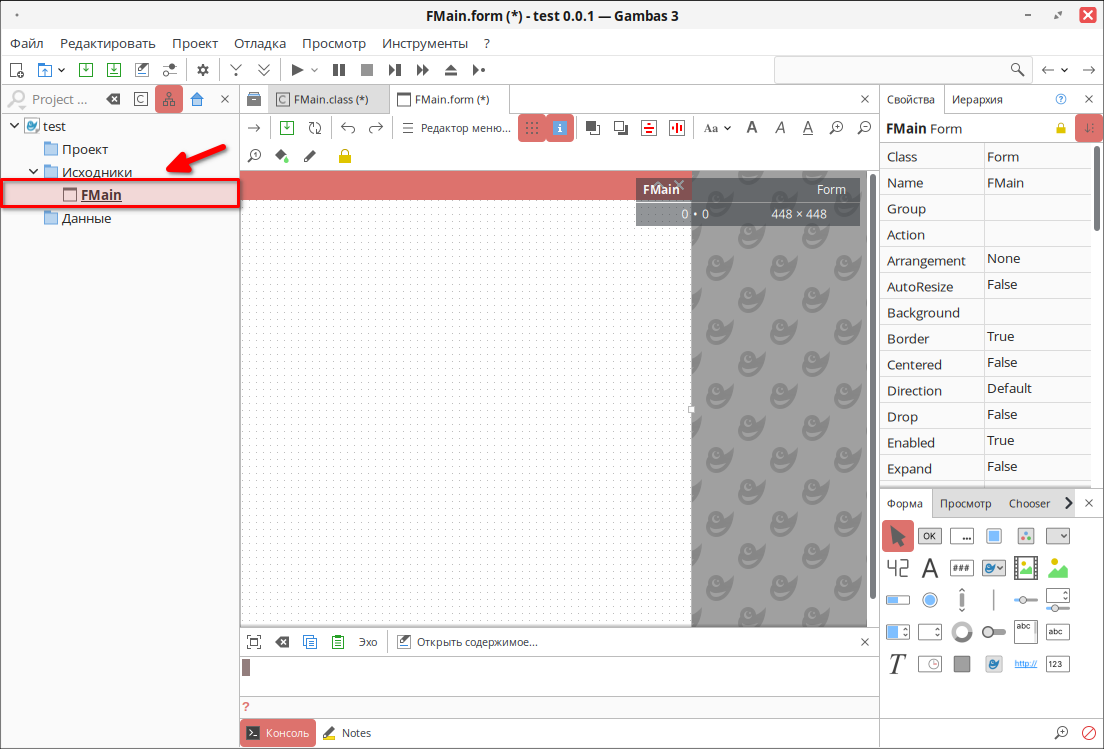Click the Редактор меню button

click(456, 128)
